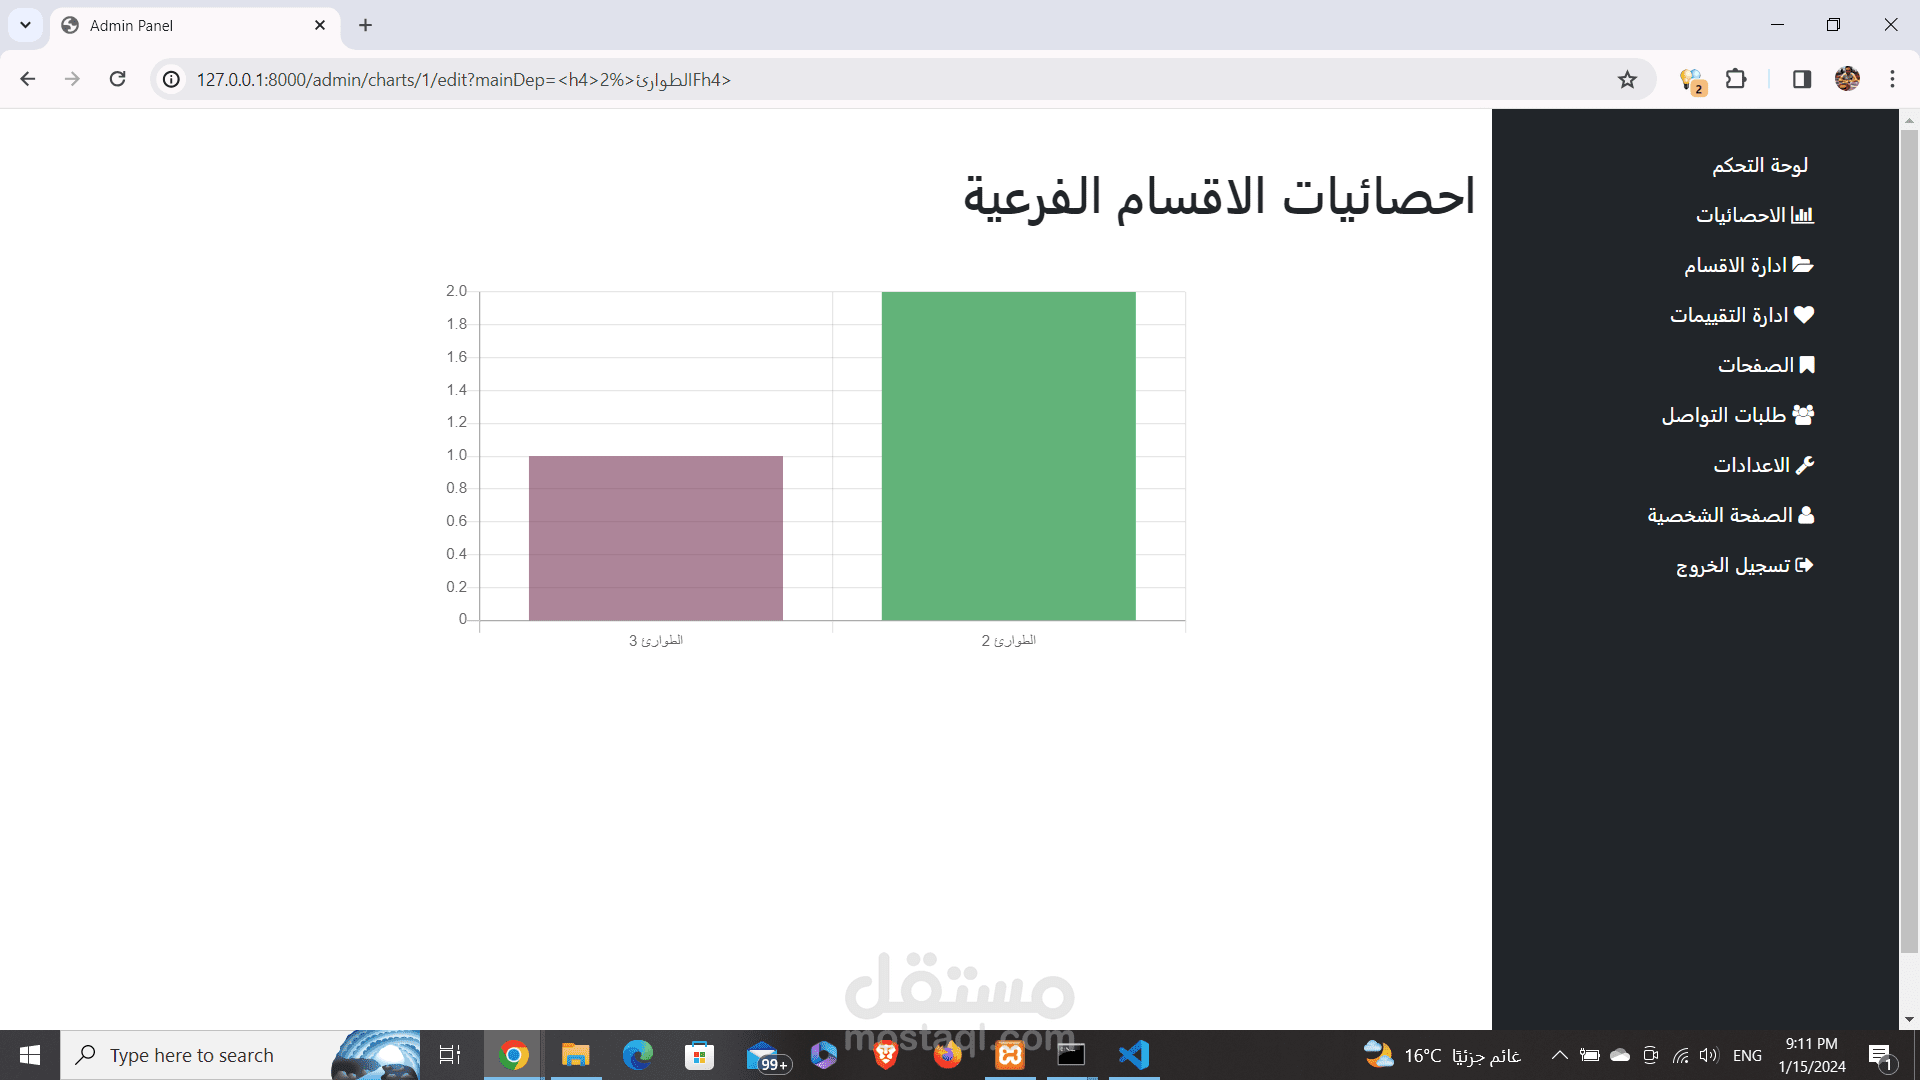Click the folder icon for departments management
The height and width of the screenshot is (1080, 1920).
click(1803, 265)
